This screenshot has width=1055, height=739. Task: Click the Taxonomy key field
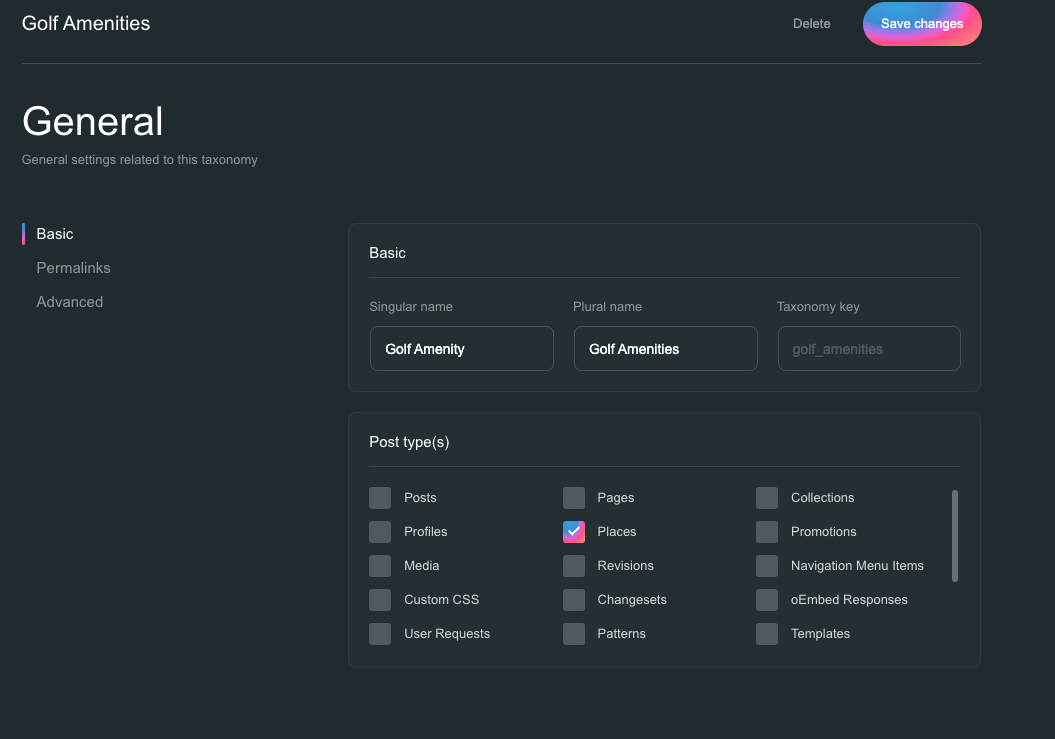pyautogui.click(x=868, y=349)
